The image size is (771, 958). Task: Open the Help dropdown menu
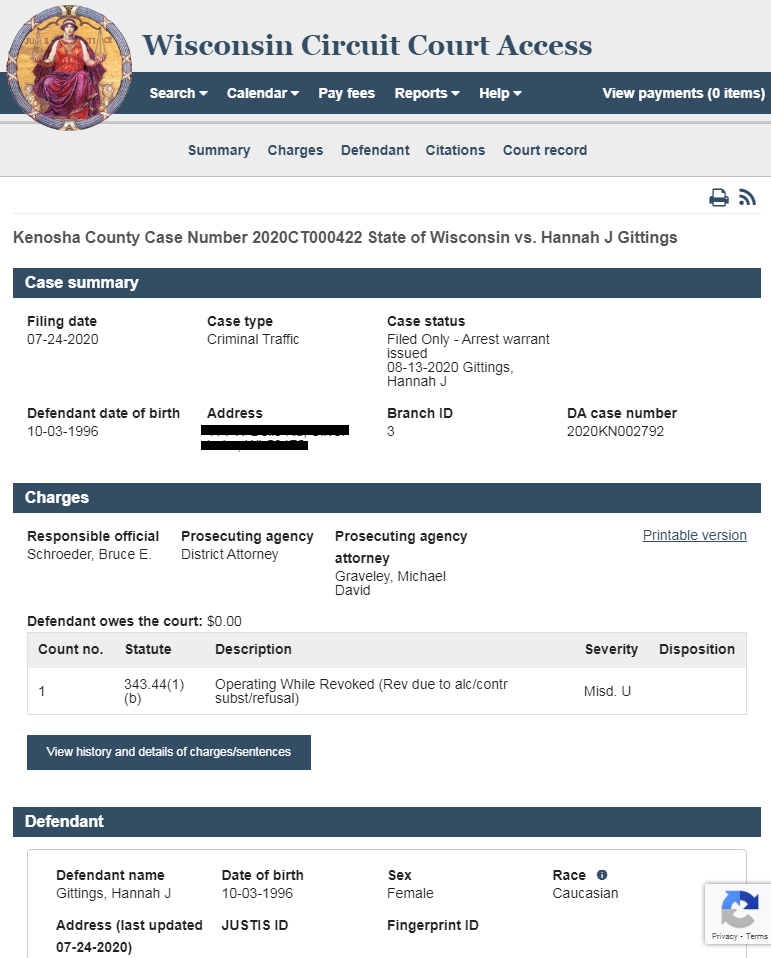click(x=500, y=93)
